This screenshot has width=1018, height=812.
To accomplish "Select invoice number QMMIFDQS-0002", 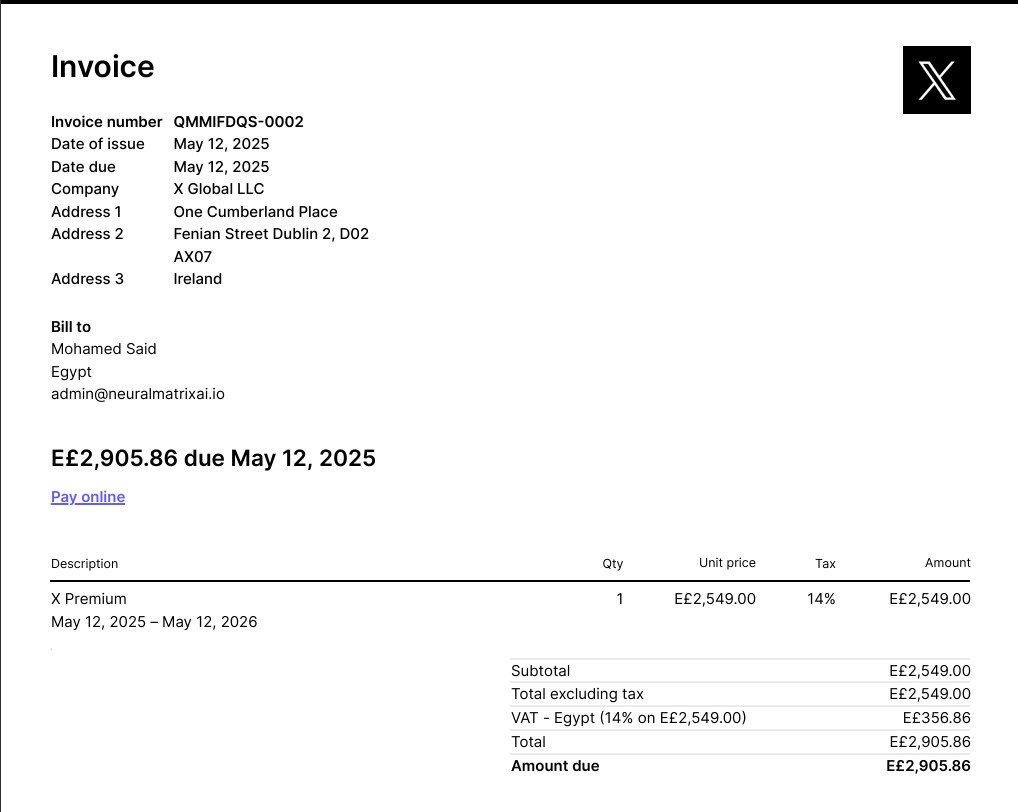I will coord(238,122).
